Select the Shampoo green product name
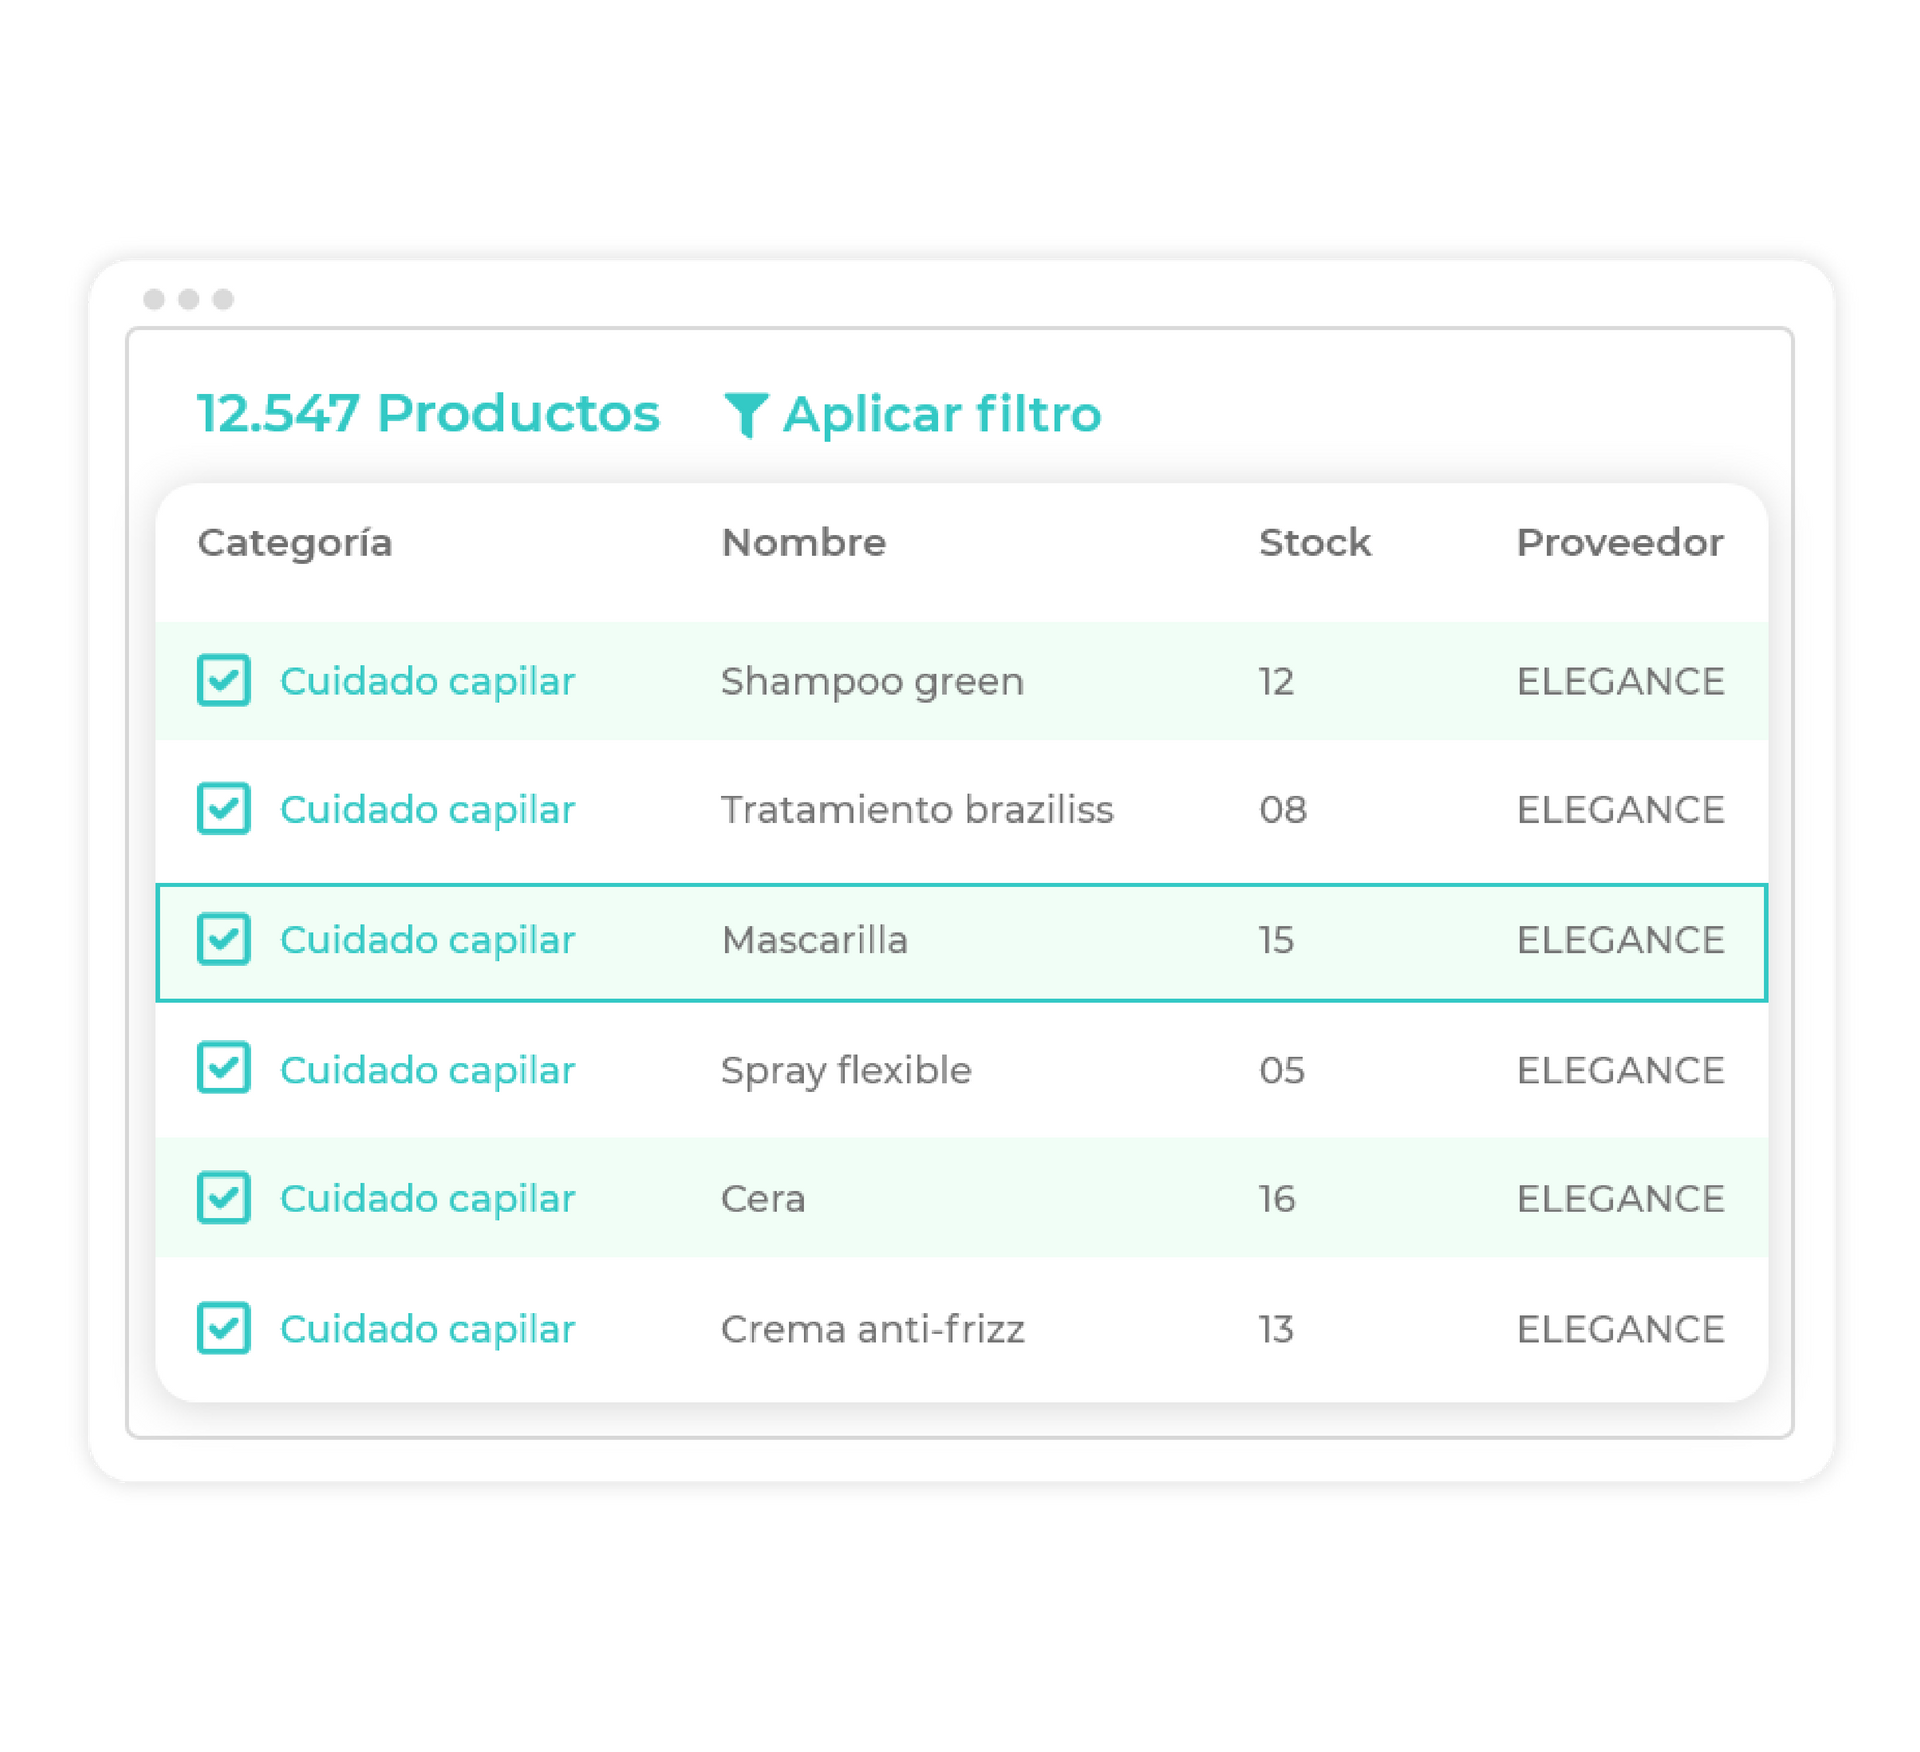The height and width of the screenshot is (1752, 1920). point(872,682)
